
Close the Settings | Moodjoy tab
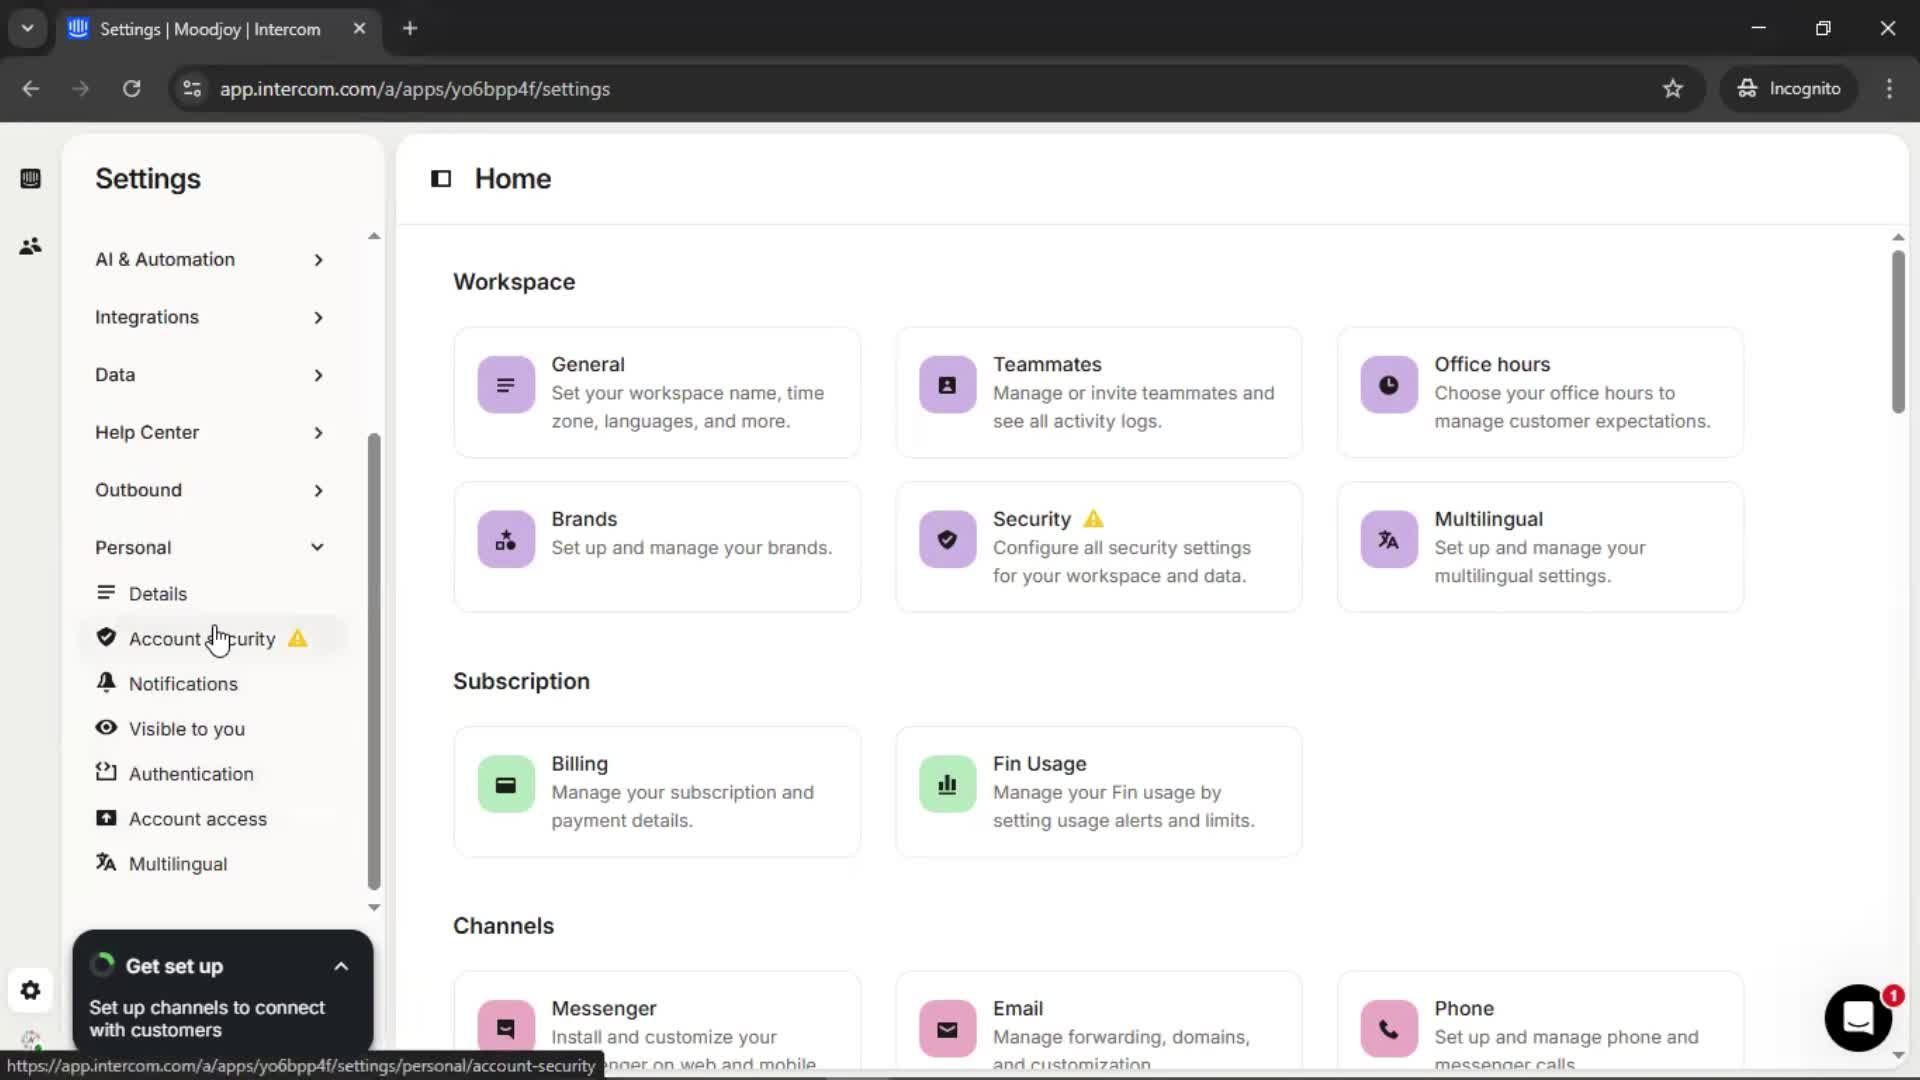[359, 28]
